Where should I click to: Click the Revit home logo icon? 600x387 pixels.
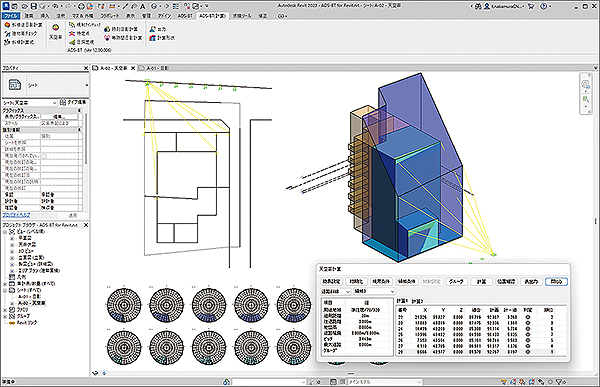(5, 6)
